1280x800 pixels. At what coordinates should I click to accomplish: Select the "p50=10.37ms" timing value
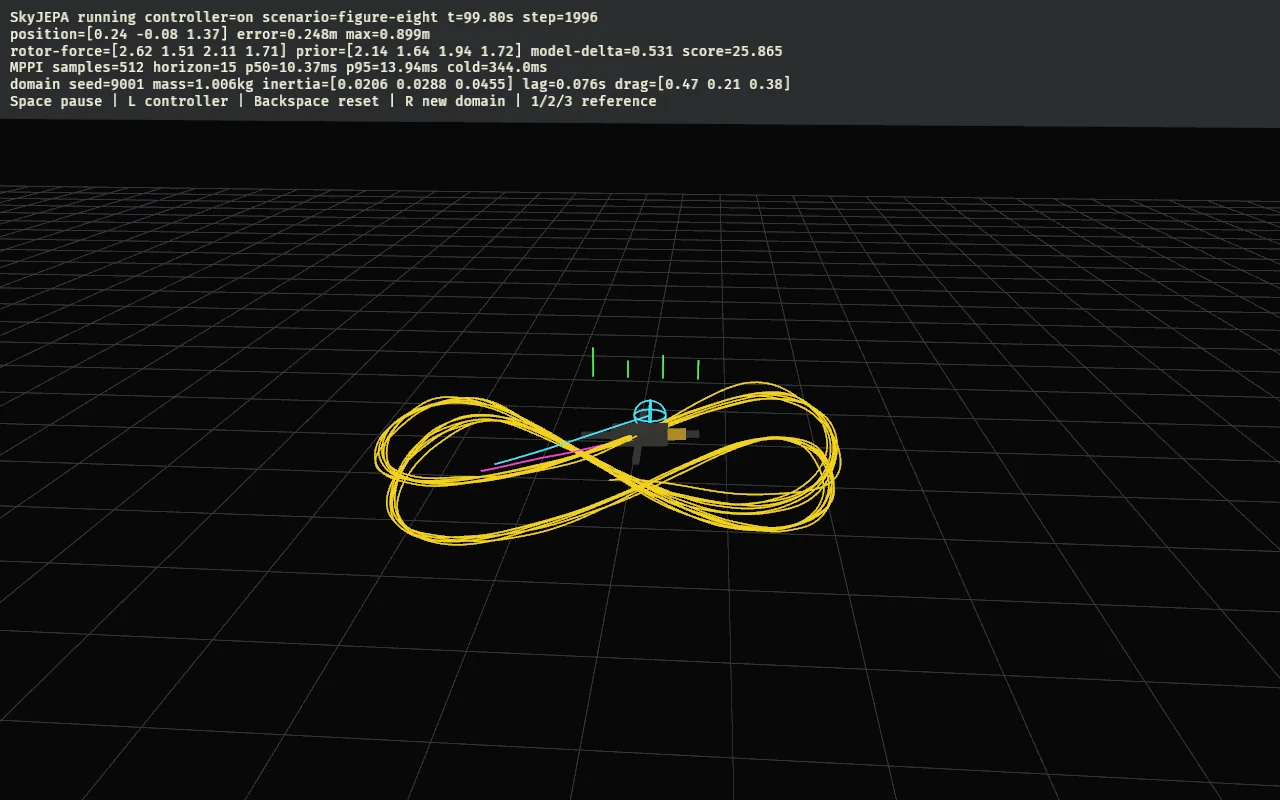(x=291, y=67)
